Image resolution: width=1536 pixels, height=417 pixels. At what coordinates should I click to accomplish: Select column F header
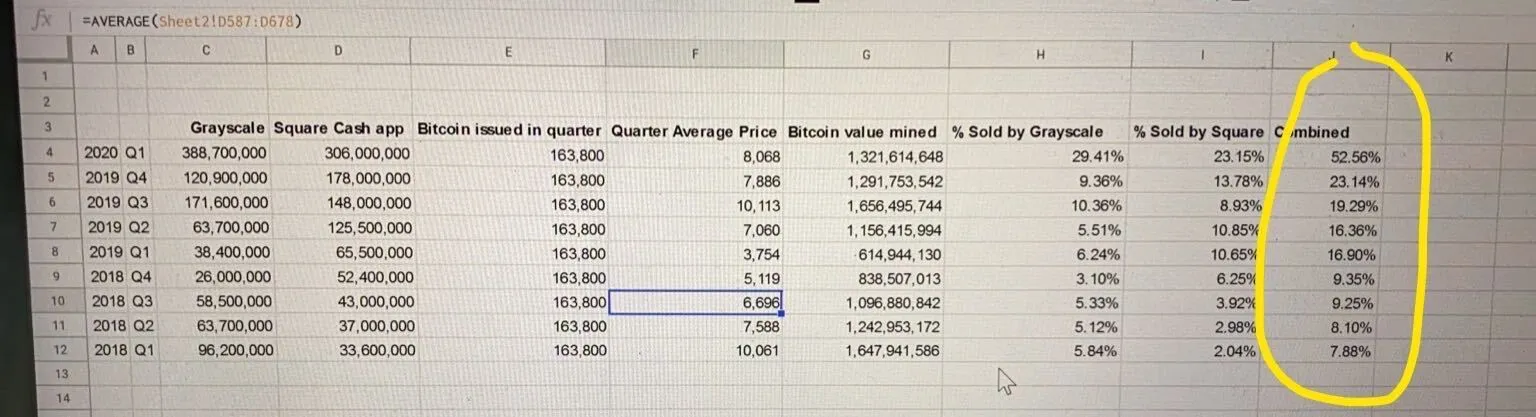(x=694, y=55)
